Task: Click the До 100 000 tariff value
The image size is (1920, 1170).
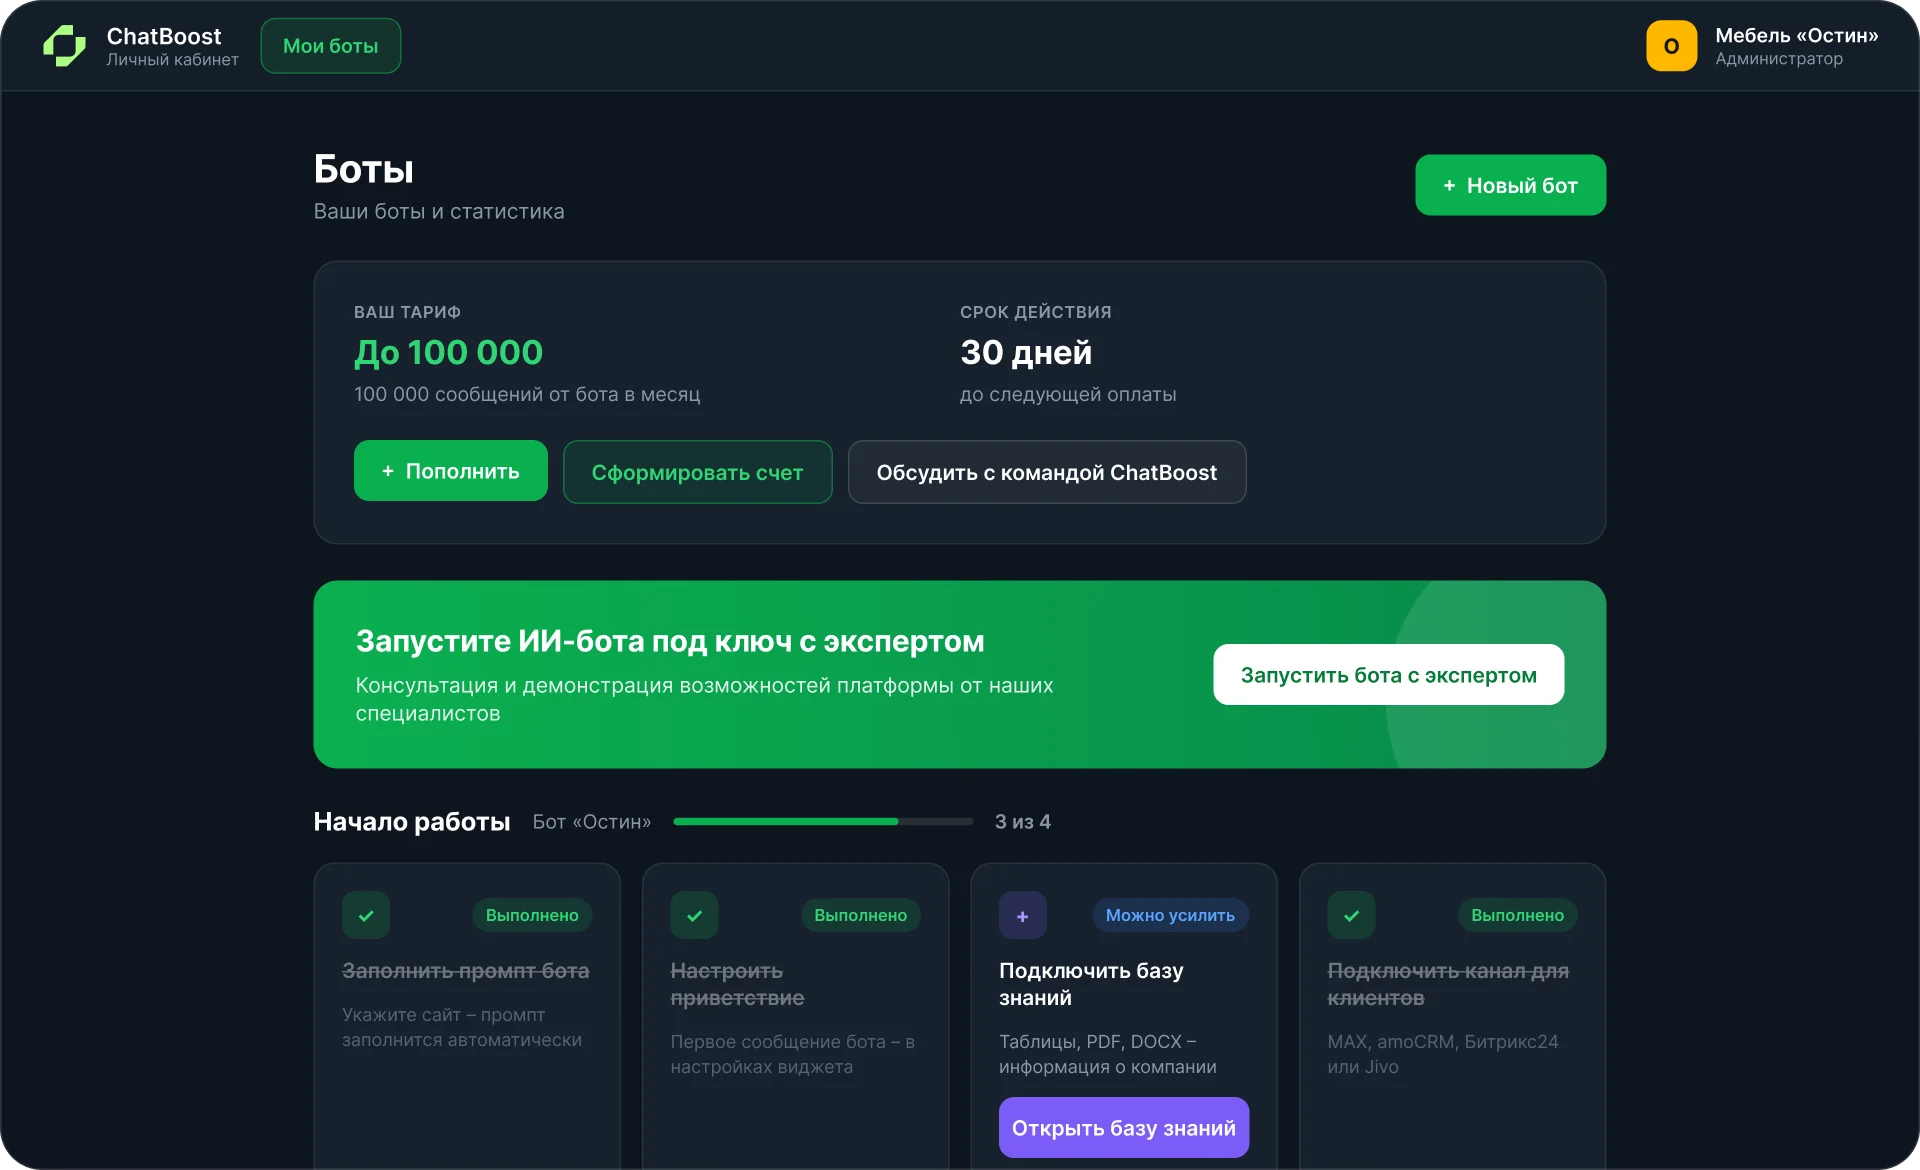Action: click(x=448, y=352)
